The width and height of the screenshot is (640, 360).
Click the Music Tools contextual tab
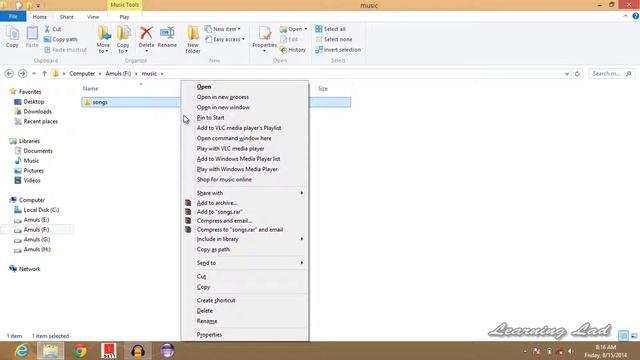(124, 5)
